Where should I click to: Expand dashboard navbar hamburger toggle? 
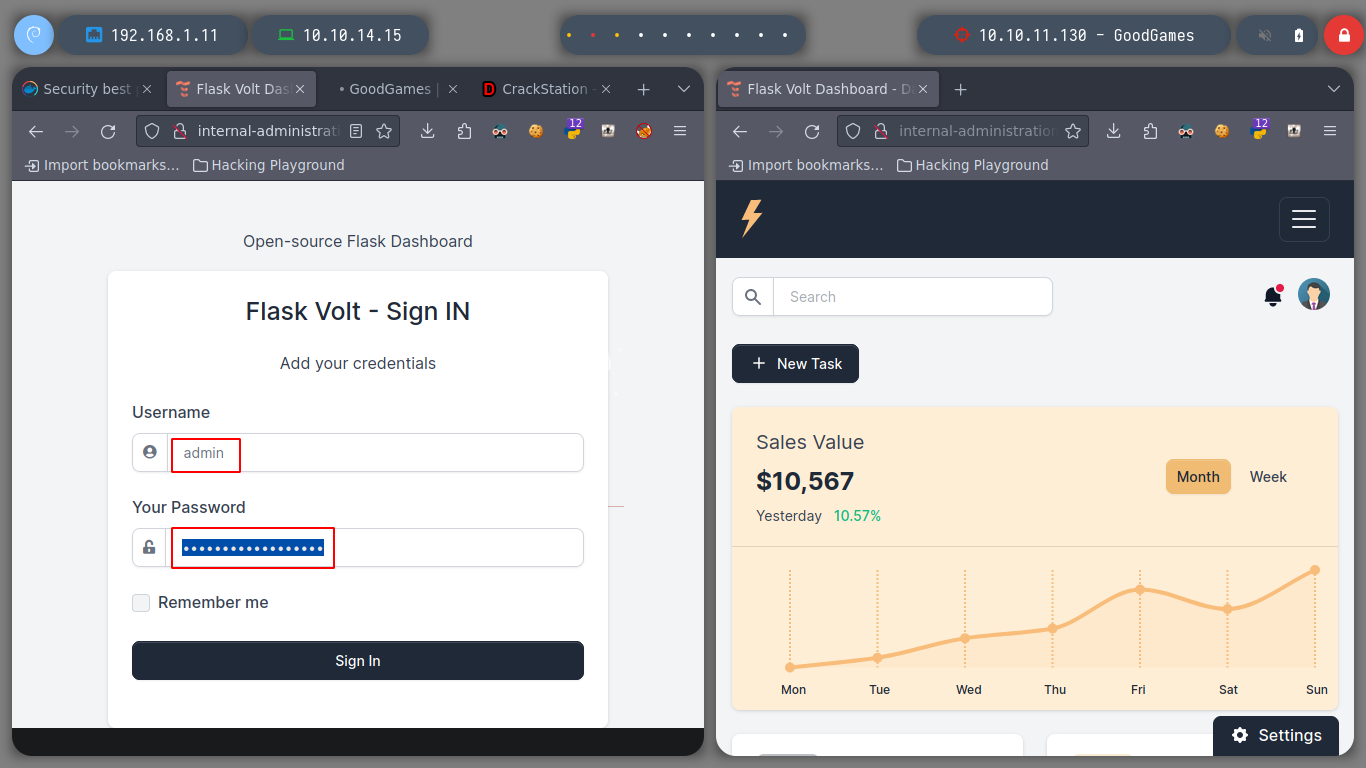pos(1304,219)
